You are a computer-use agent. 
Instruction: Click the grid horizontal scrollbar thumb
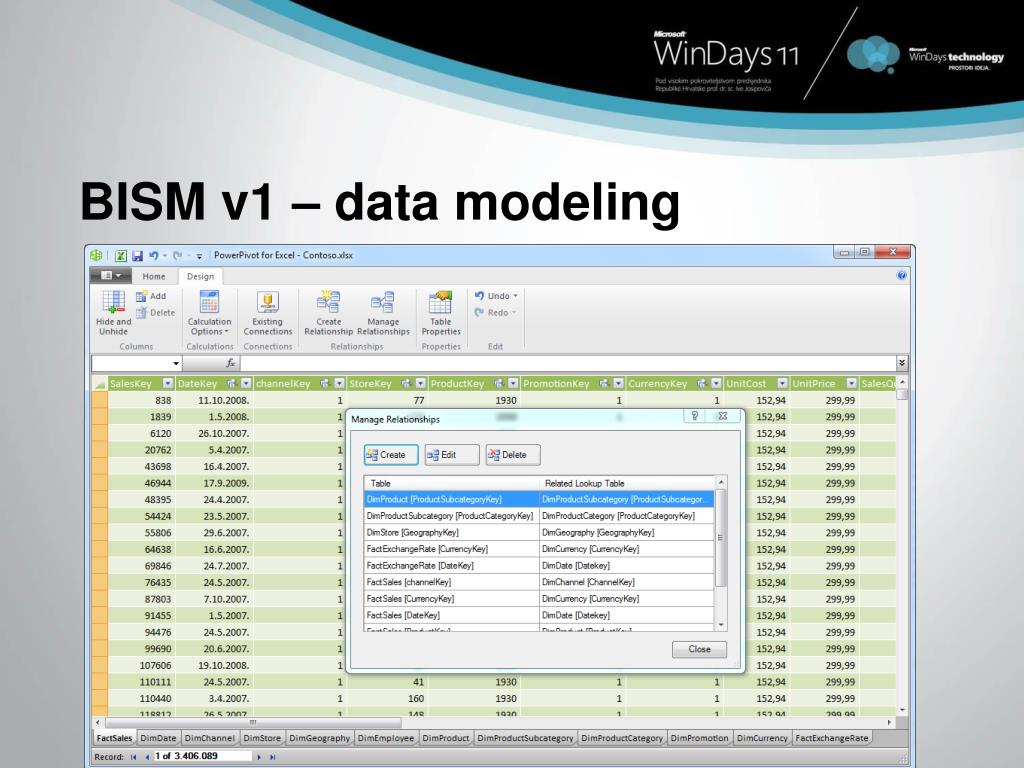tap(253, 722)
